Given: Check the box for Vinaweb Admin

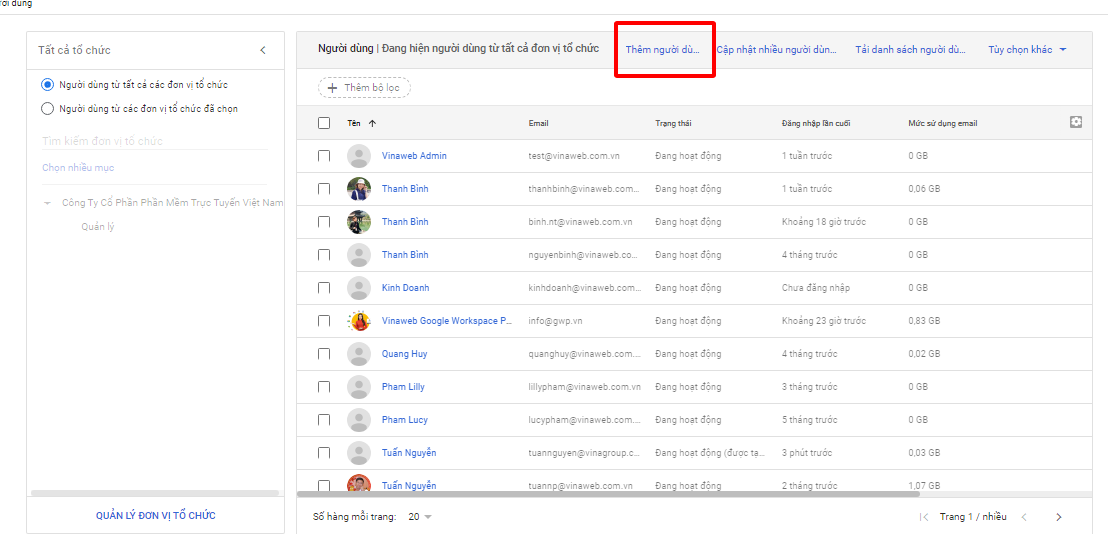Looking at the screenshot, I should pyautogui.click(x=324, y=156).
